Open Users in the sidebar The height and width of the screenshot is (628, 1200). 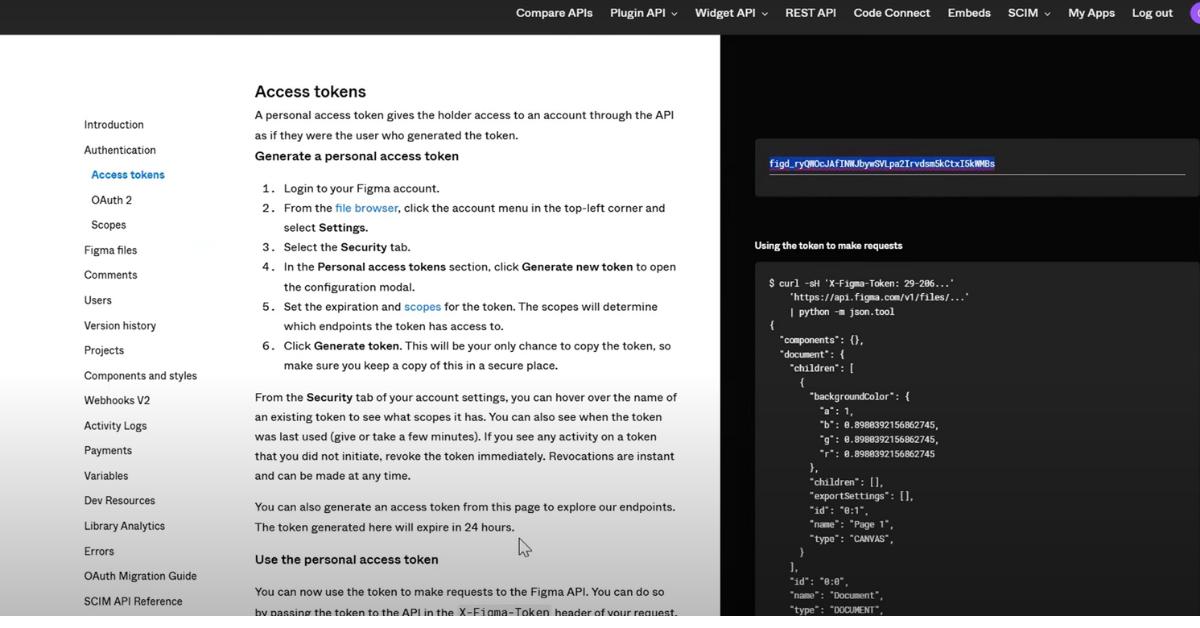point(98,300)
